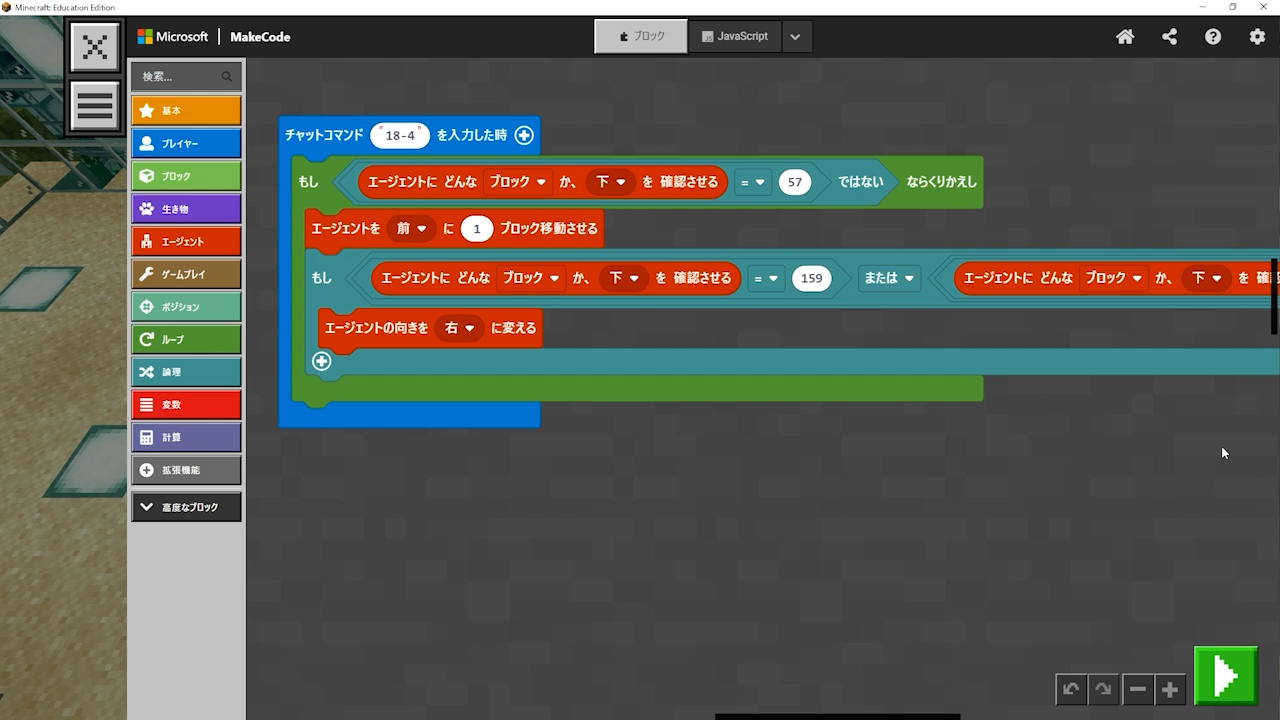
Task: Open the Share project icon
Action: [1169, 37]
